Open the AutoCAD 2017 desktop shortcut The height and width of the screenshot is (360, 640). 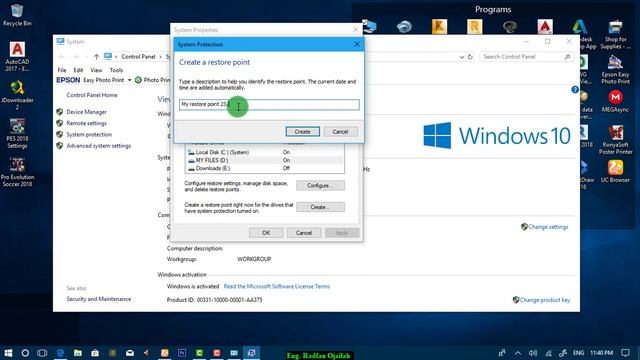(x=17, y=56)
